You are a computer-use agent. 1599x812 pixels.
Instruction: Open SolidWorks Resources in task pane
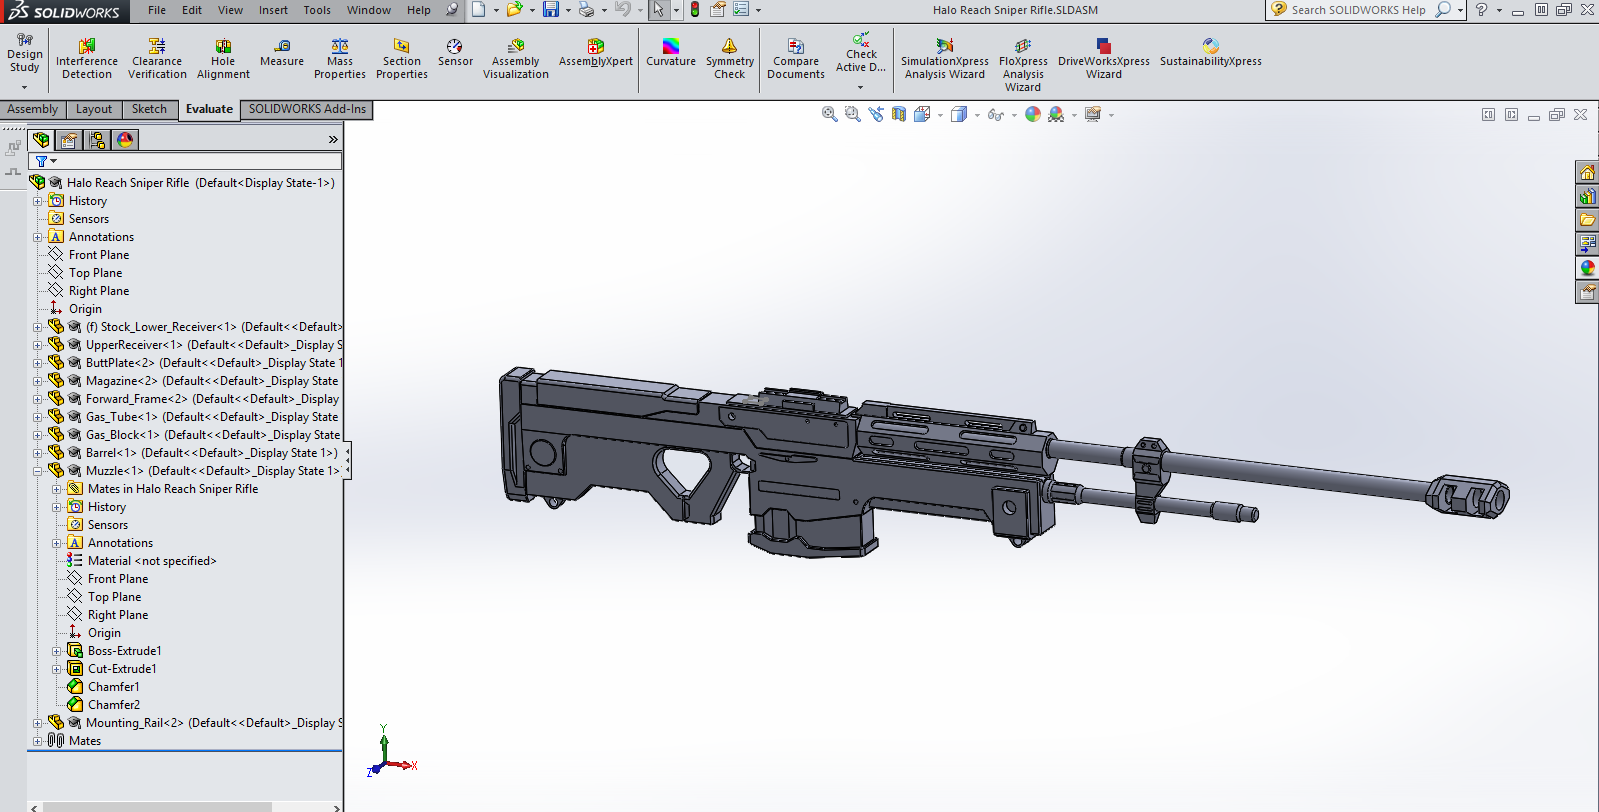click(1587, 172)
